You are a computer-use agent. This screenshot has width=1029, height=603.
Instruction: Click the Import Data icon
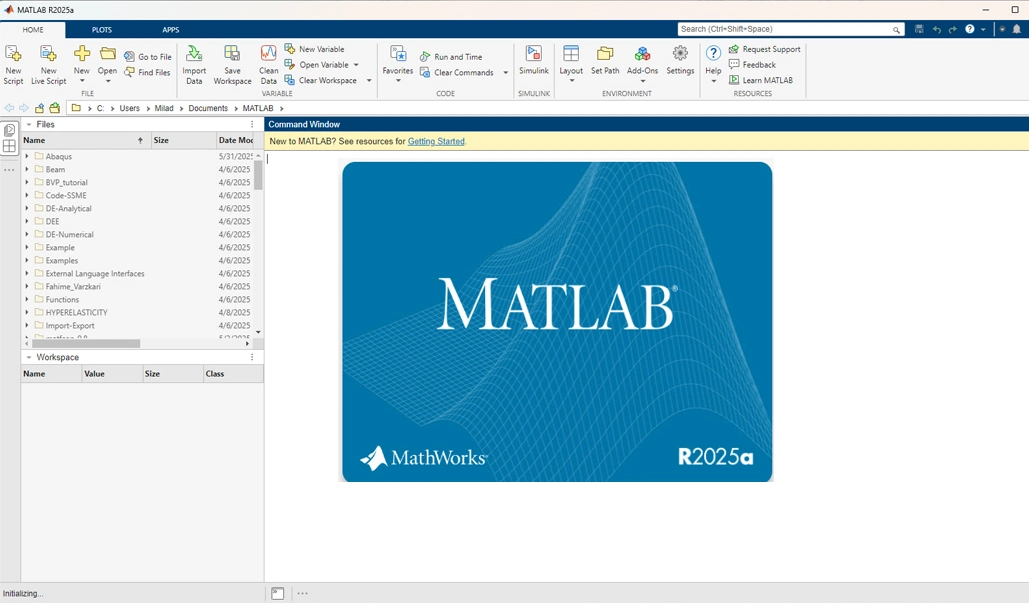(194, 62)
